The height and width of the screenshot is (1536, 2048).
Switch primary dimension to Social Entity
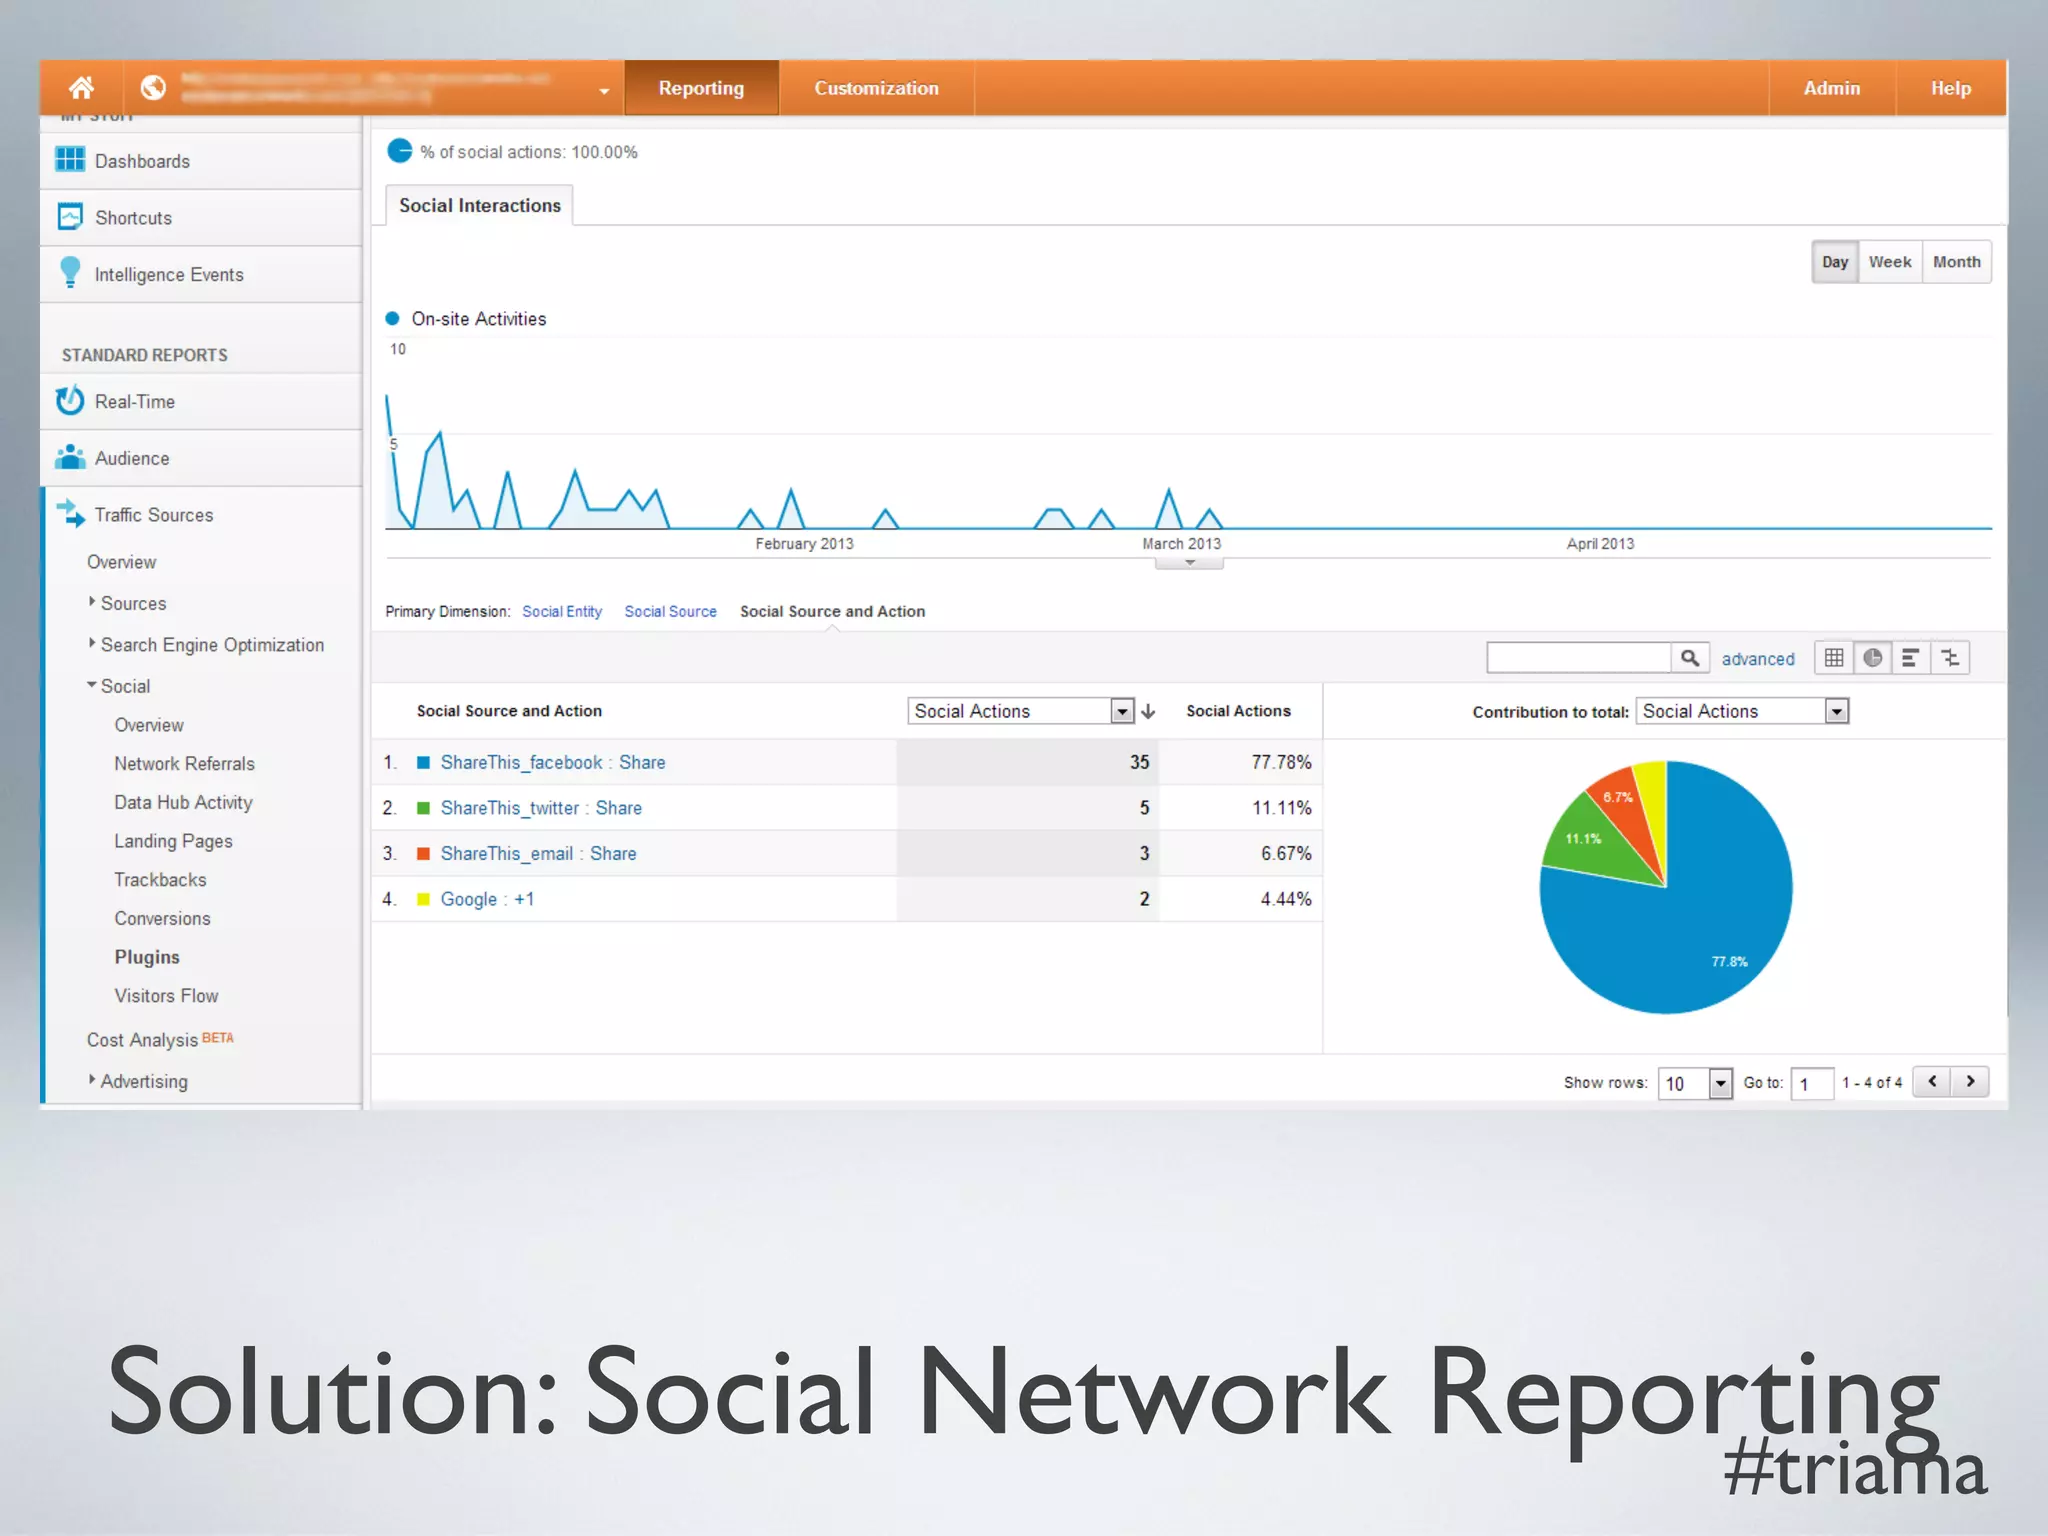click(562, 611)
